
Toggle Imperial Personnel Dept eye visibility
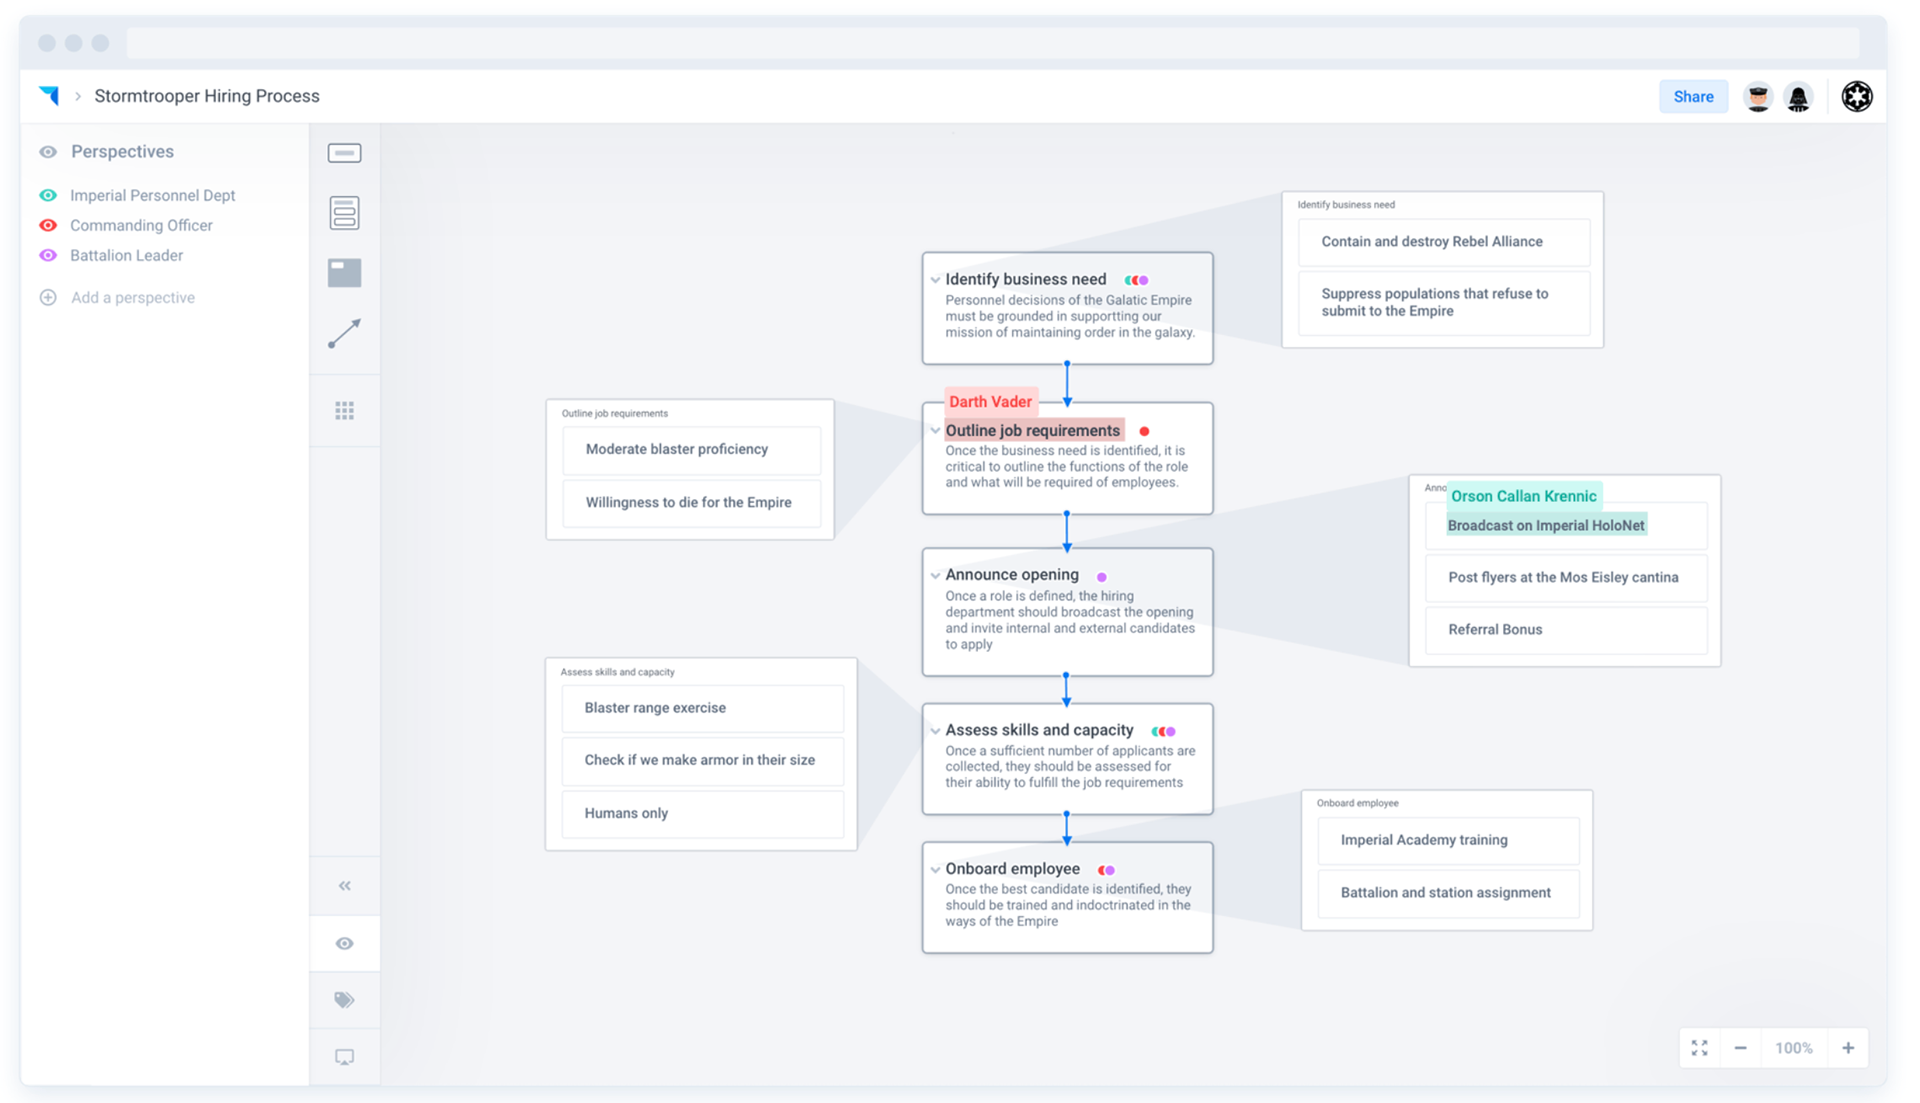pos(48,195)
